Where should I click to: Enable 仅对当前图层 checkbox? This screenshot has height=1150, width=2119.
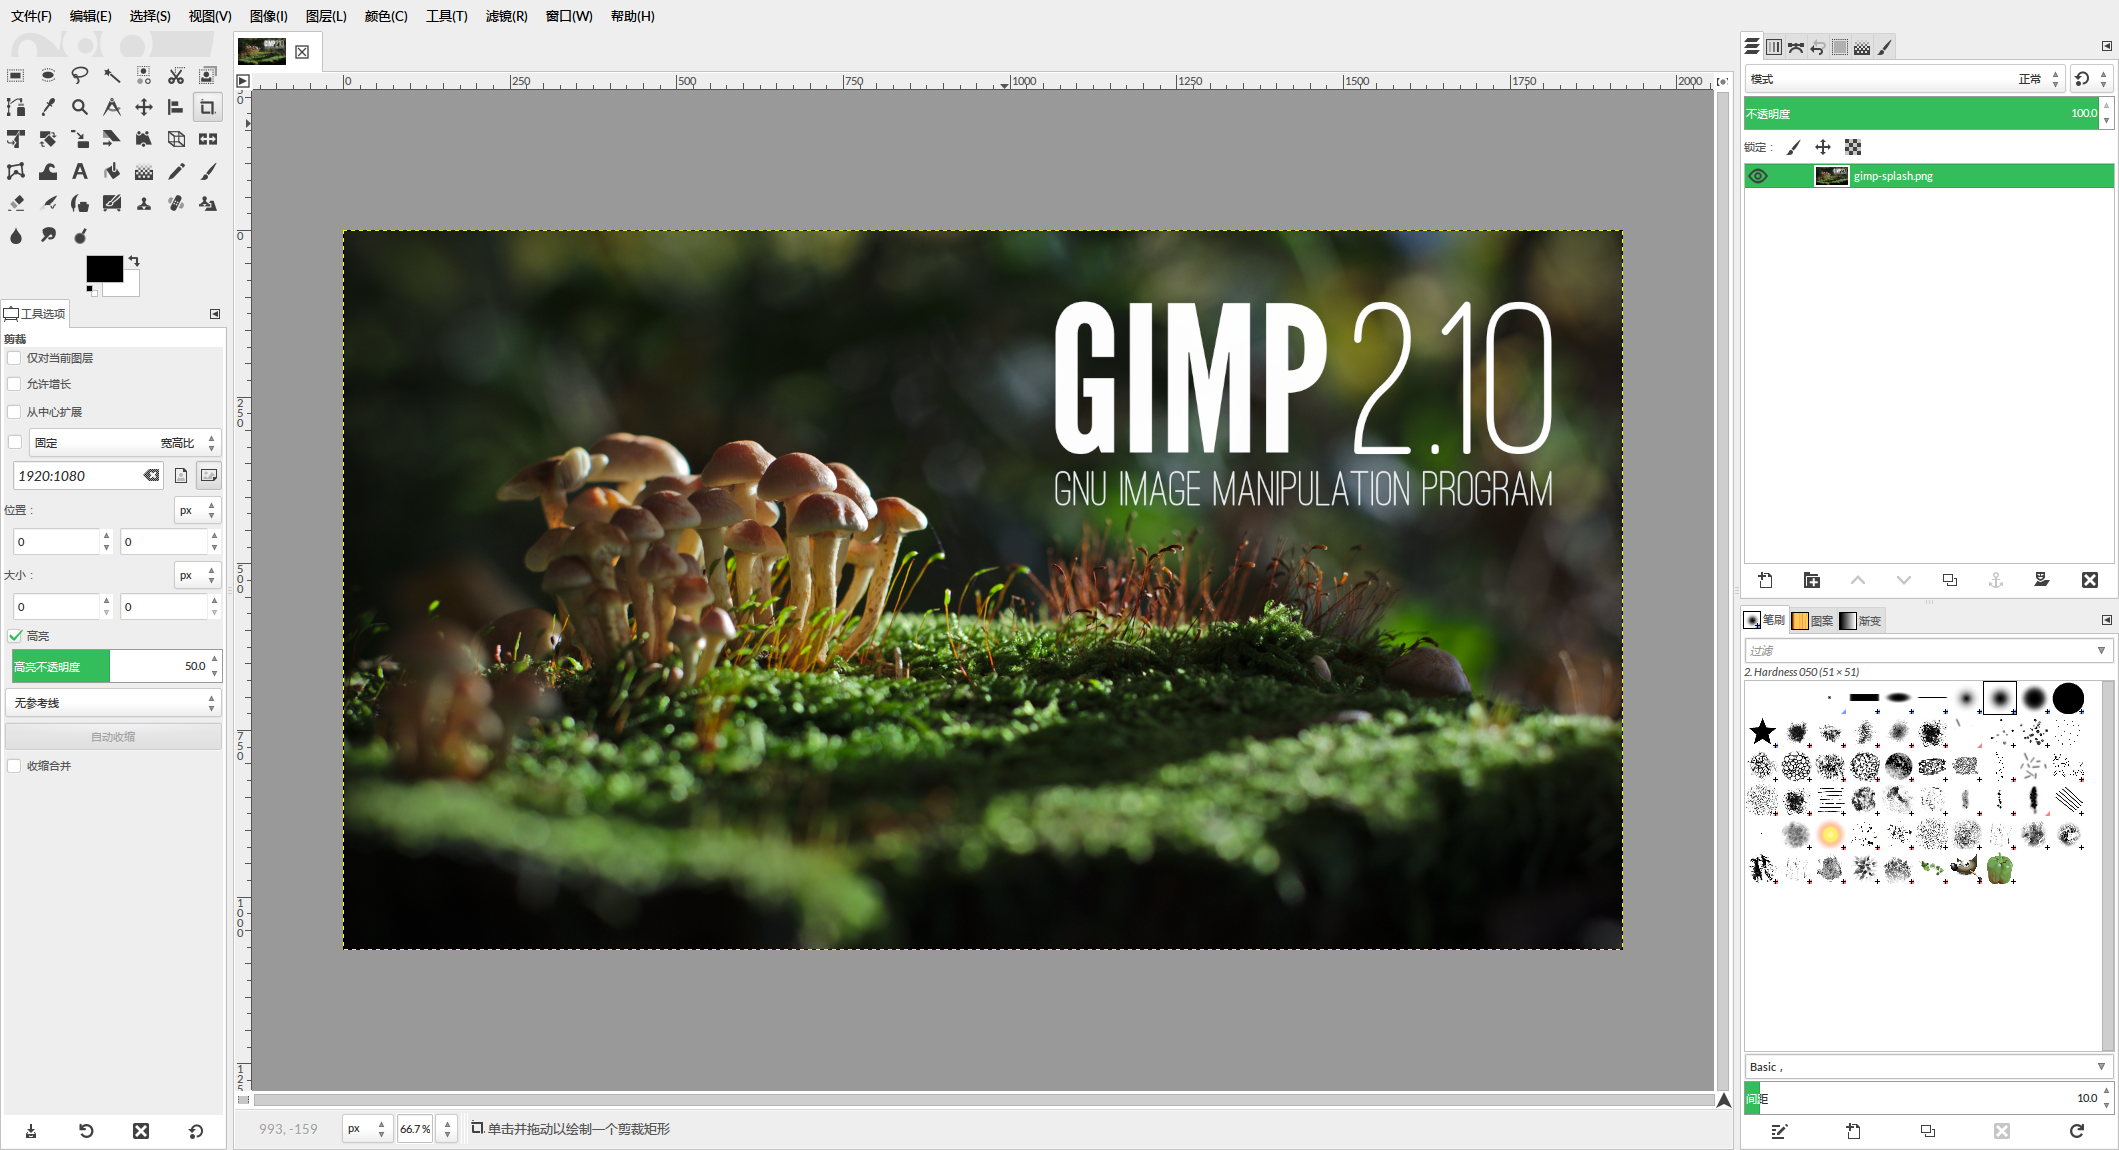14,358
